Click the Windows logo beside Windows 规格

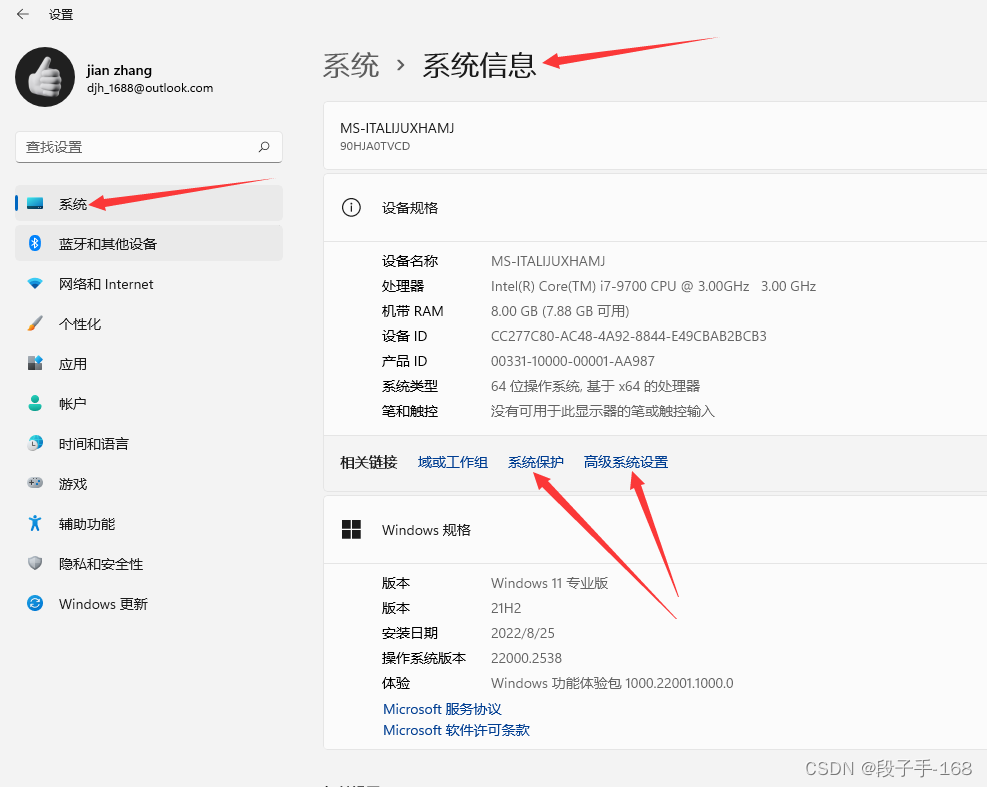(x=351, y=529)
